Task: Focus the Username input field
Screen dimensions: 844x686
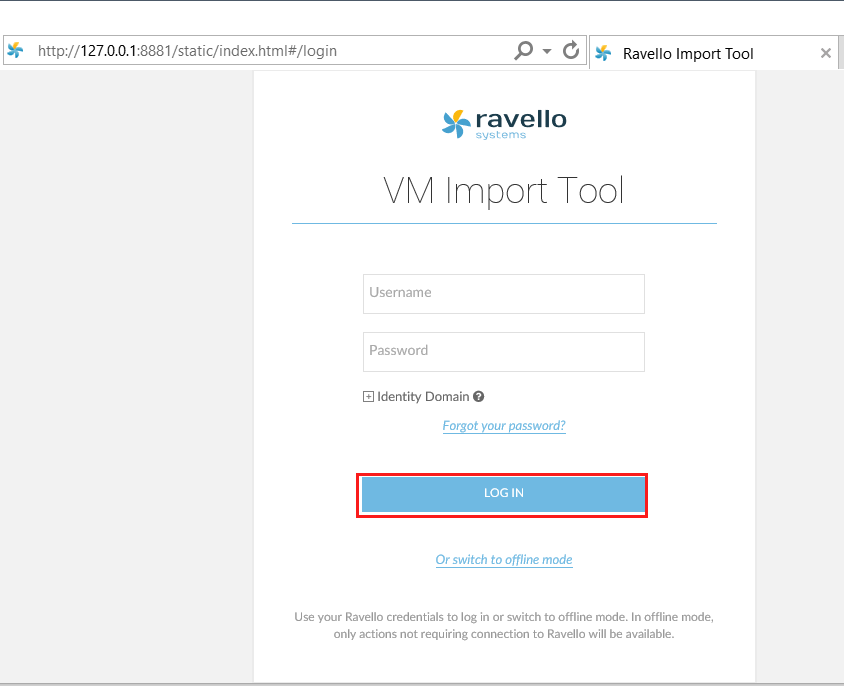Action: (x=504, y=294)
